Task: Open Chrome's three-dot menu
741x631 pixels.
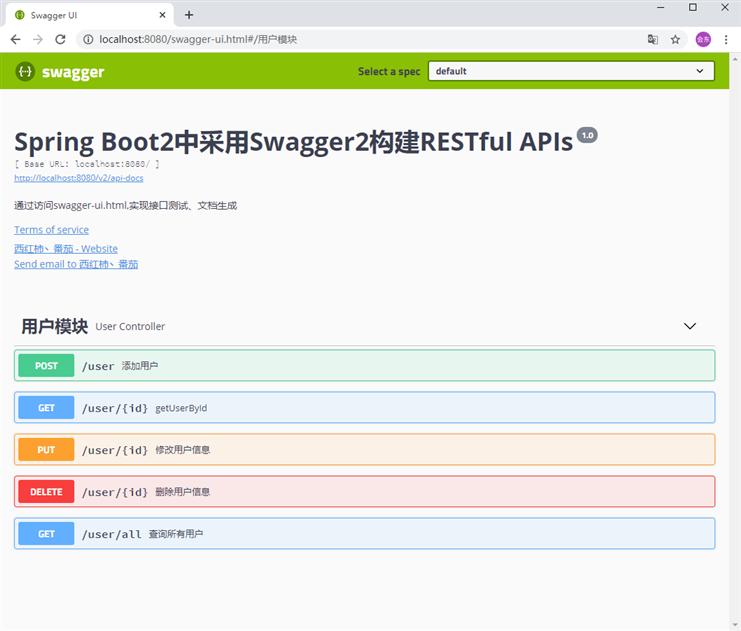Action: pyautogui.click(x=726, y=39)
